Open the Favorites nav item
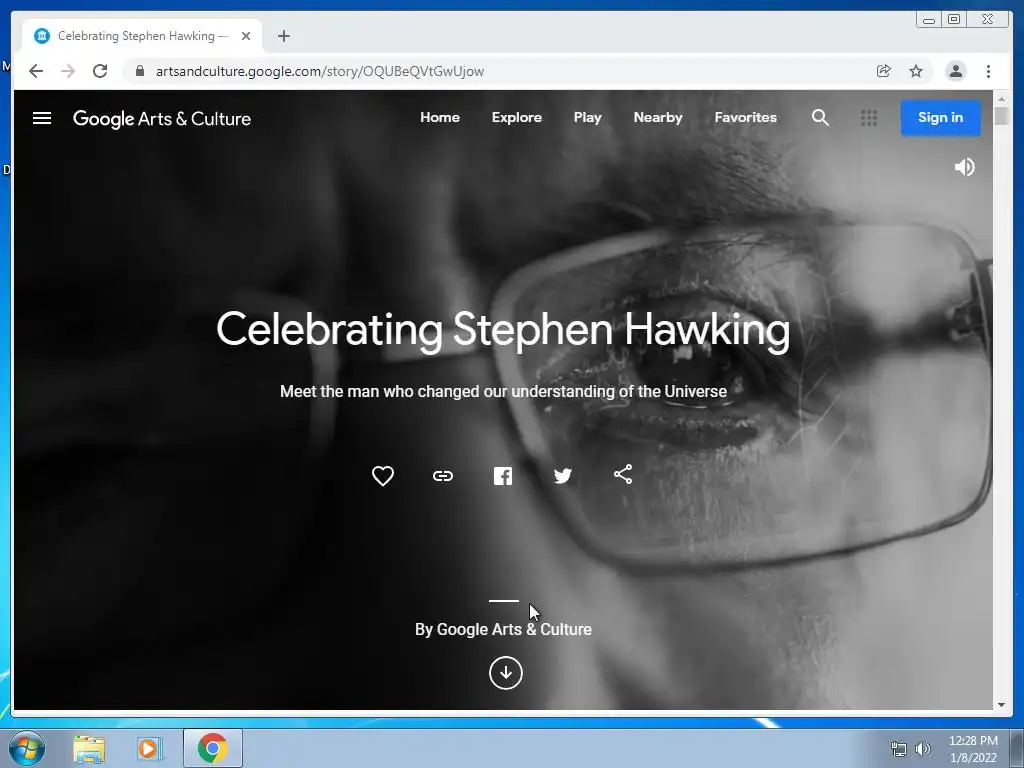The image size is (1024, 768). click(745, 118)
